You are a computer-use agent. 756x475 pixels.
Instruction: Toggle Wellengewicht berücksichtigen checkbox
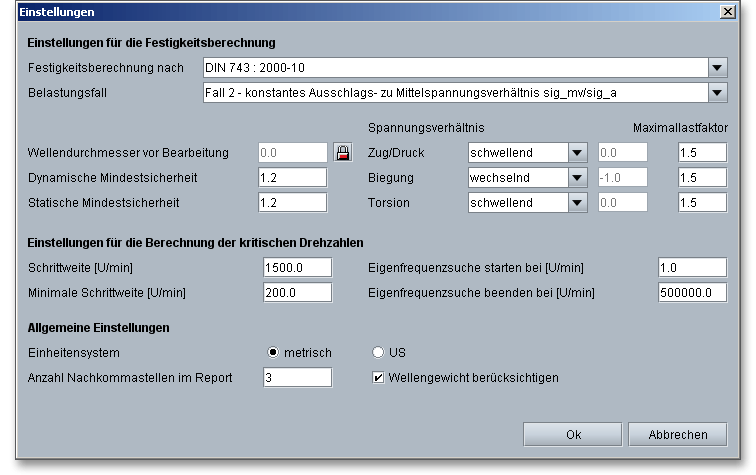(x=378, y=377)
